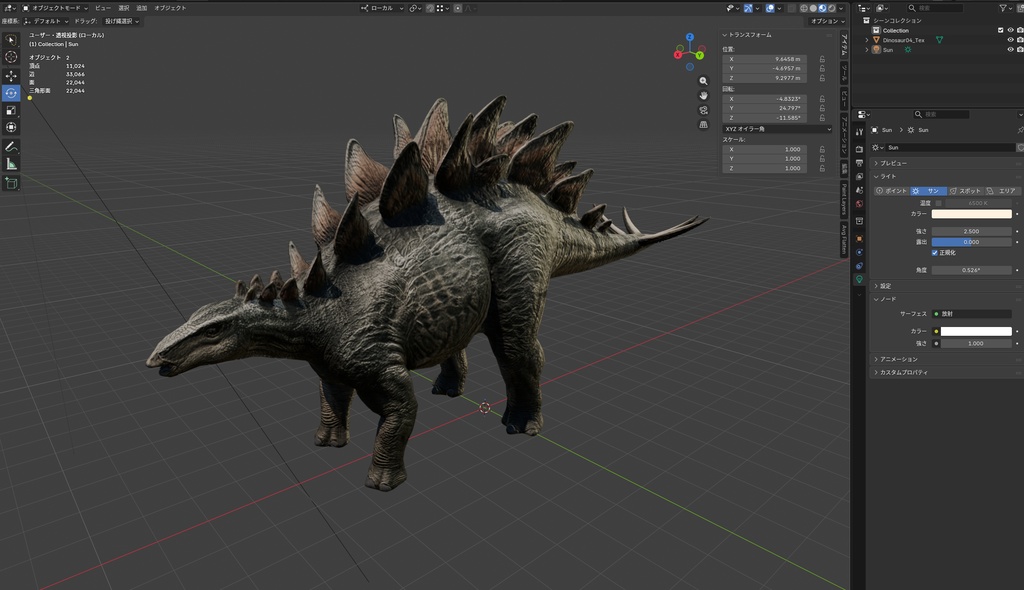Screen dimensions: 1024x590
Task: Uncheck the Collection checkbox in the outliner
Action: pos(1001,30)
